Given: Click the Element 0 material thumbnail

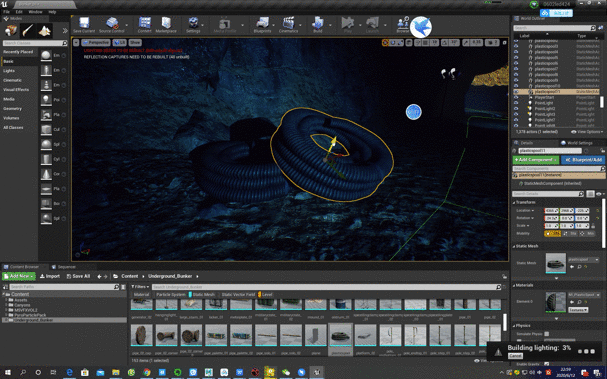Looking at the screenshot, I should pyautogui.click(x=556, y=302).
